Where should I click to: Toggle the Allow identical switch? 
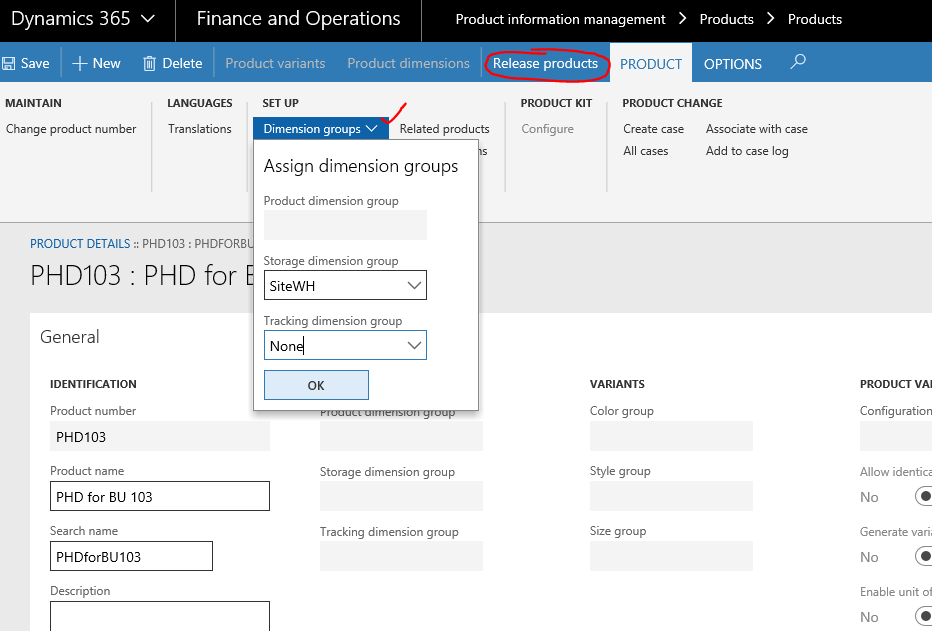pos(924,497)
